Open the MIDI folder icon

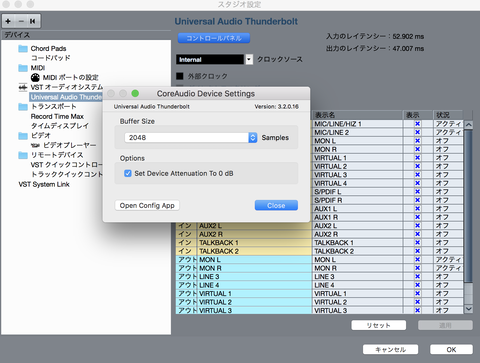tap(23, 68)
